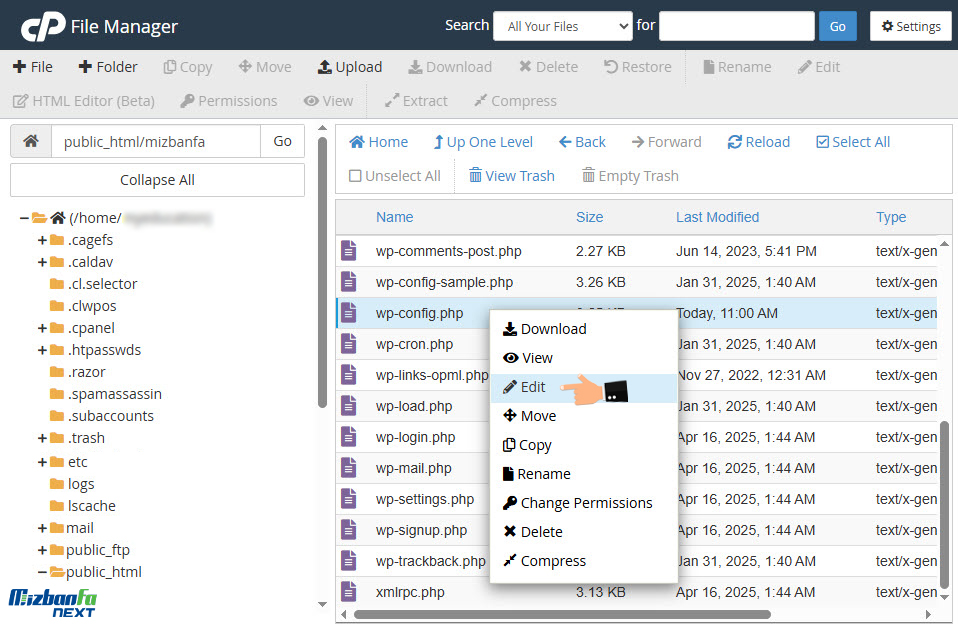Open the All Your Files search dropdown

click(562, 26)
